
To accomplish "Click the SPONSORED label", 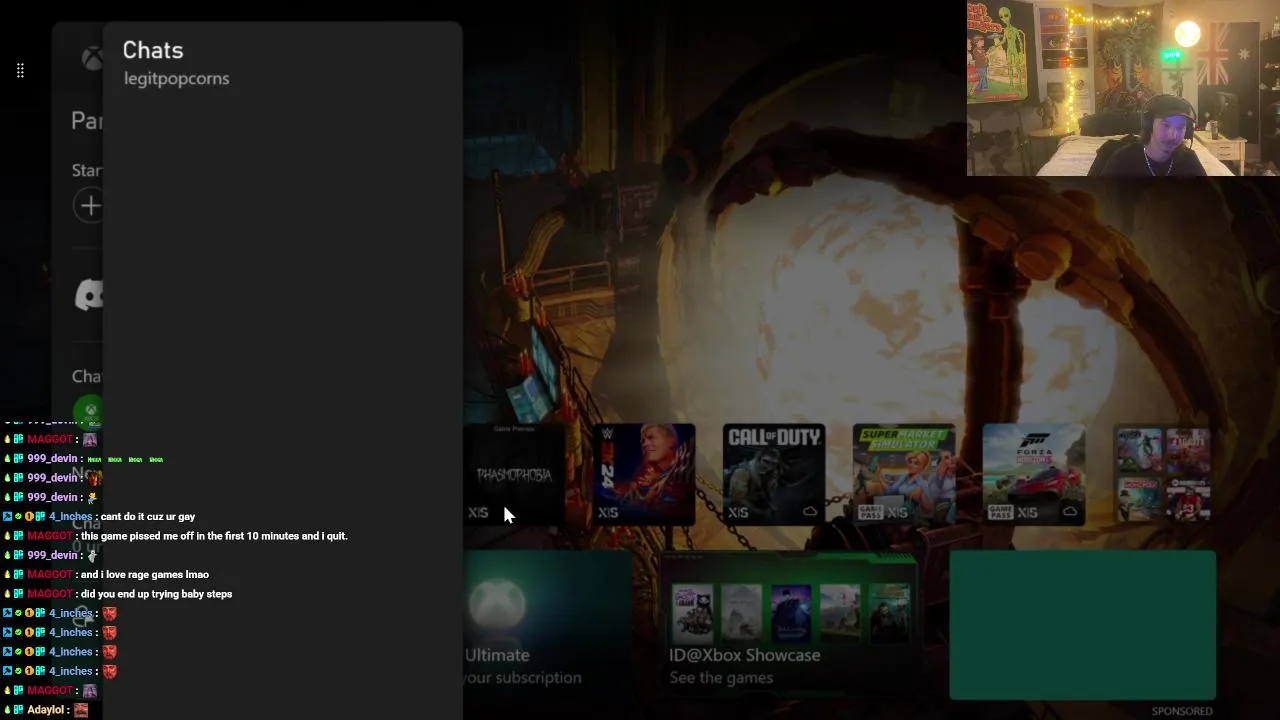I will [x=1182, y=711].
